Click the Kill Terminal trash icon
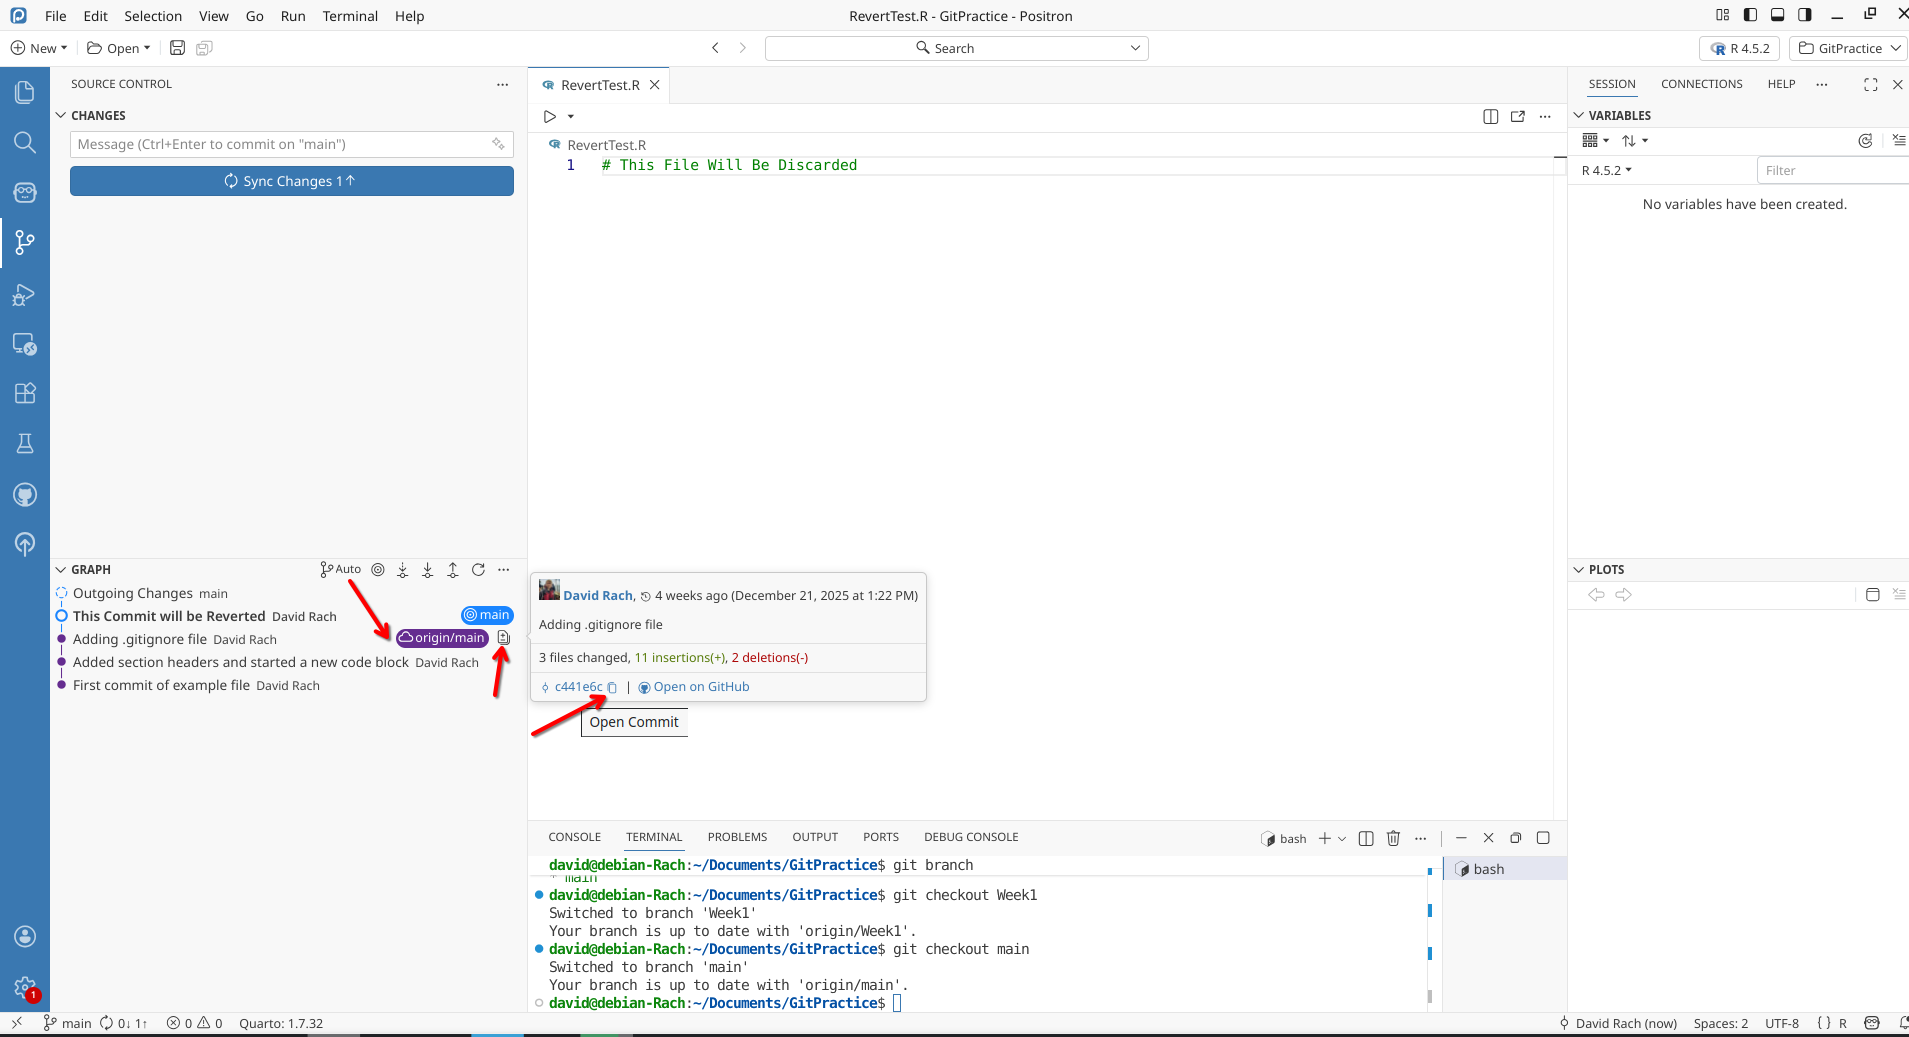 tap(1393, 838)
